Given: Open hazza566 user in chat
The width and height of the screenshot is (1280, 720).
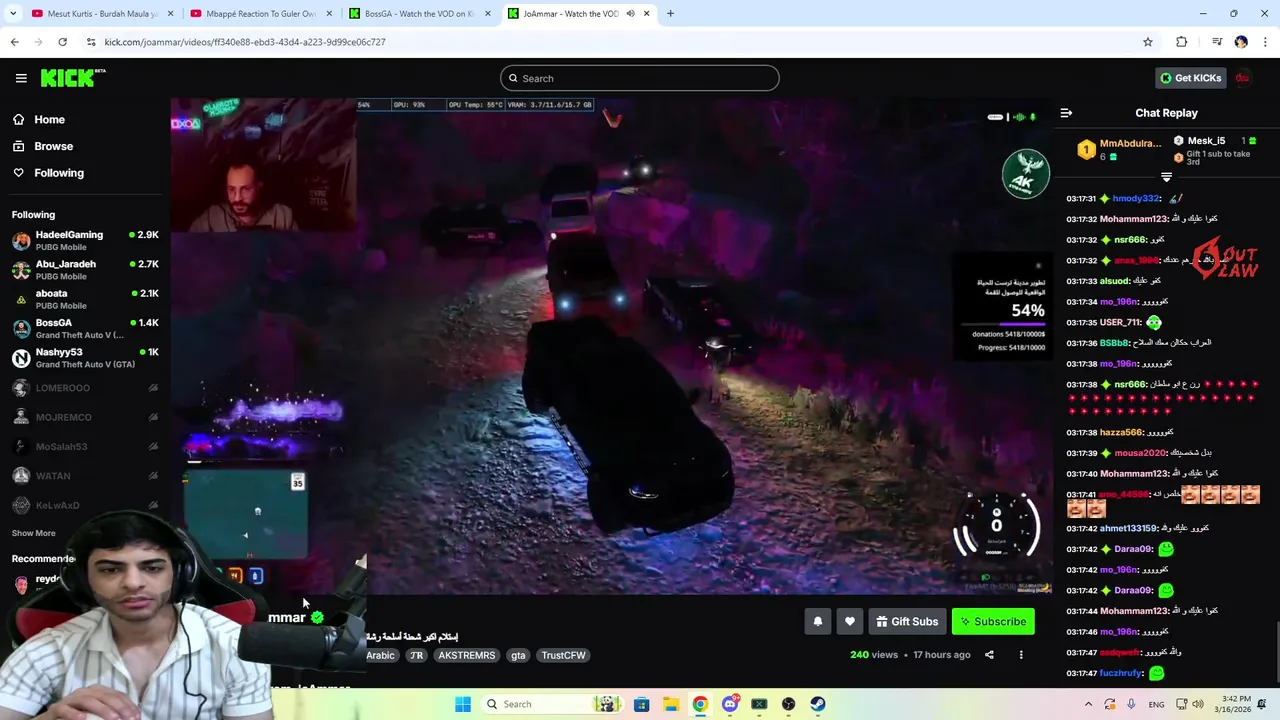Looking at the screenshot, I should click(1120, 432).
